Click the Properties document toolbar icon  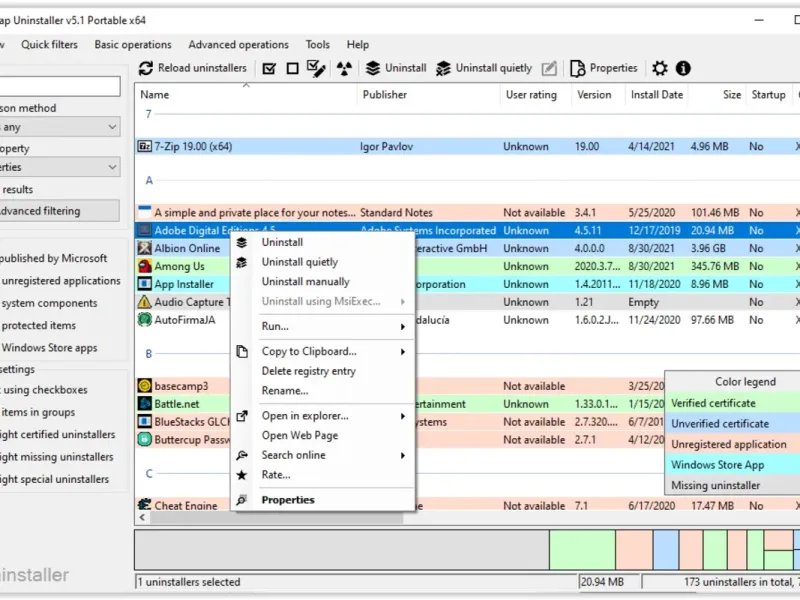(578, 68)
